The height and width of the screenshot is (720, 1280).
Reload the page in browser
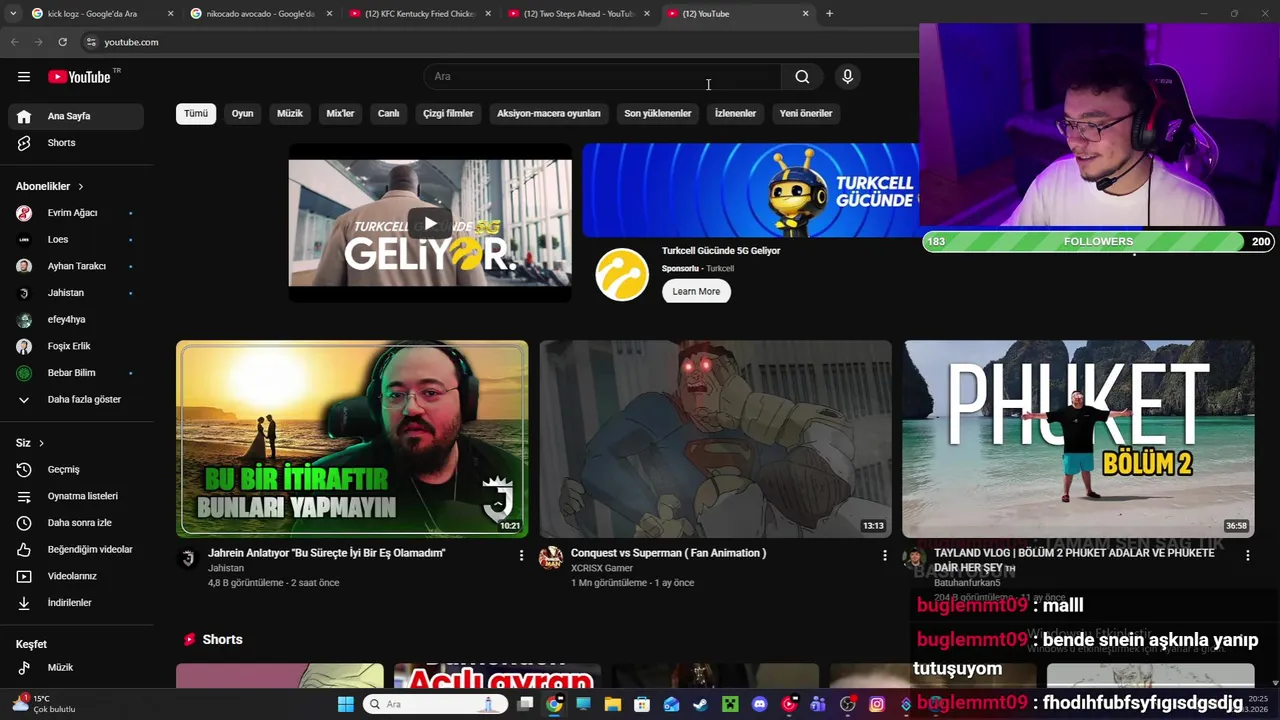point(62,42)
